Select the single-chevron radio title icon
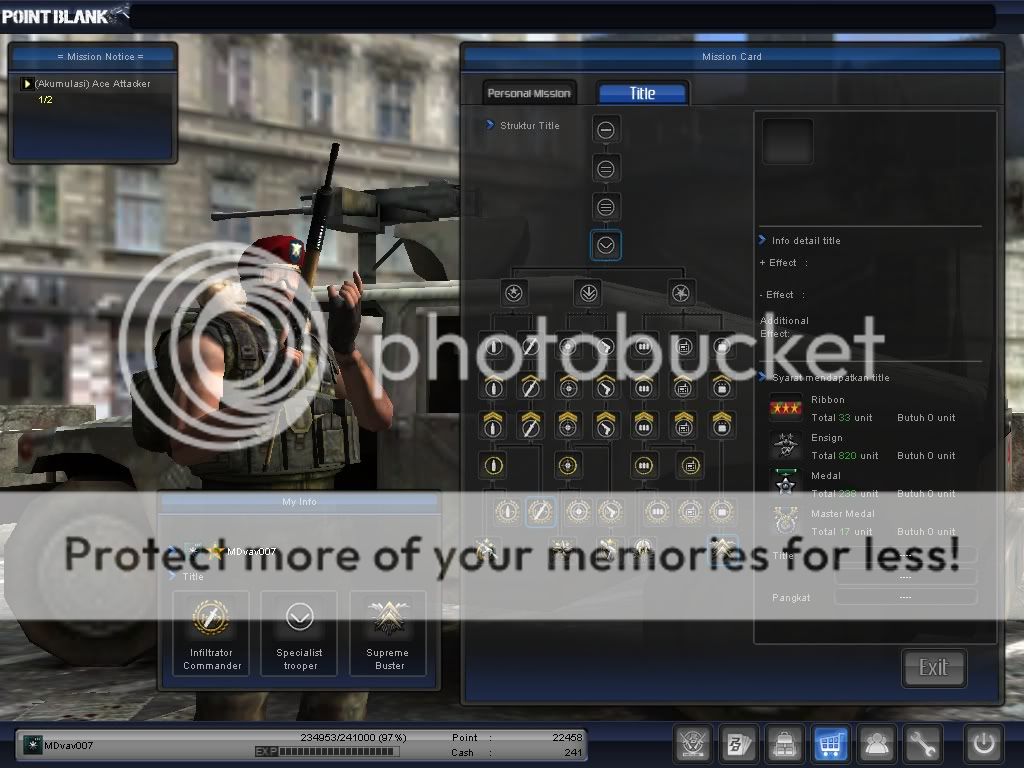1024x768 pixels. [683, 387]
